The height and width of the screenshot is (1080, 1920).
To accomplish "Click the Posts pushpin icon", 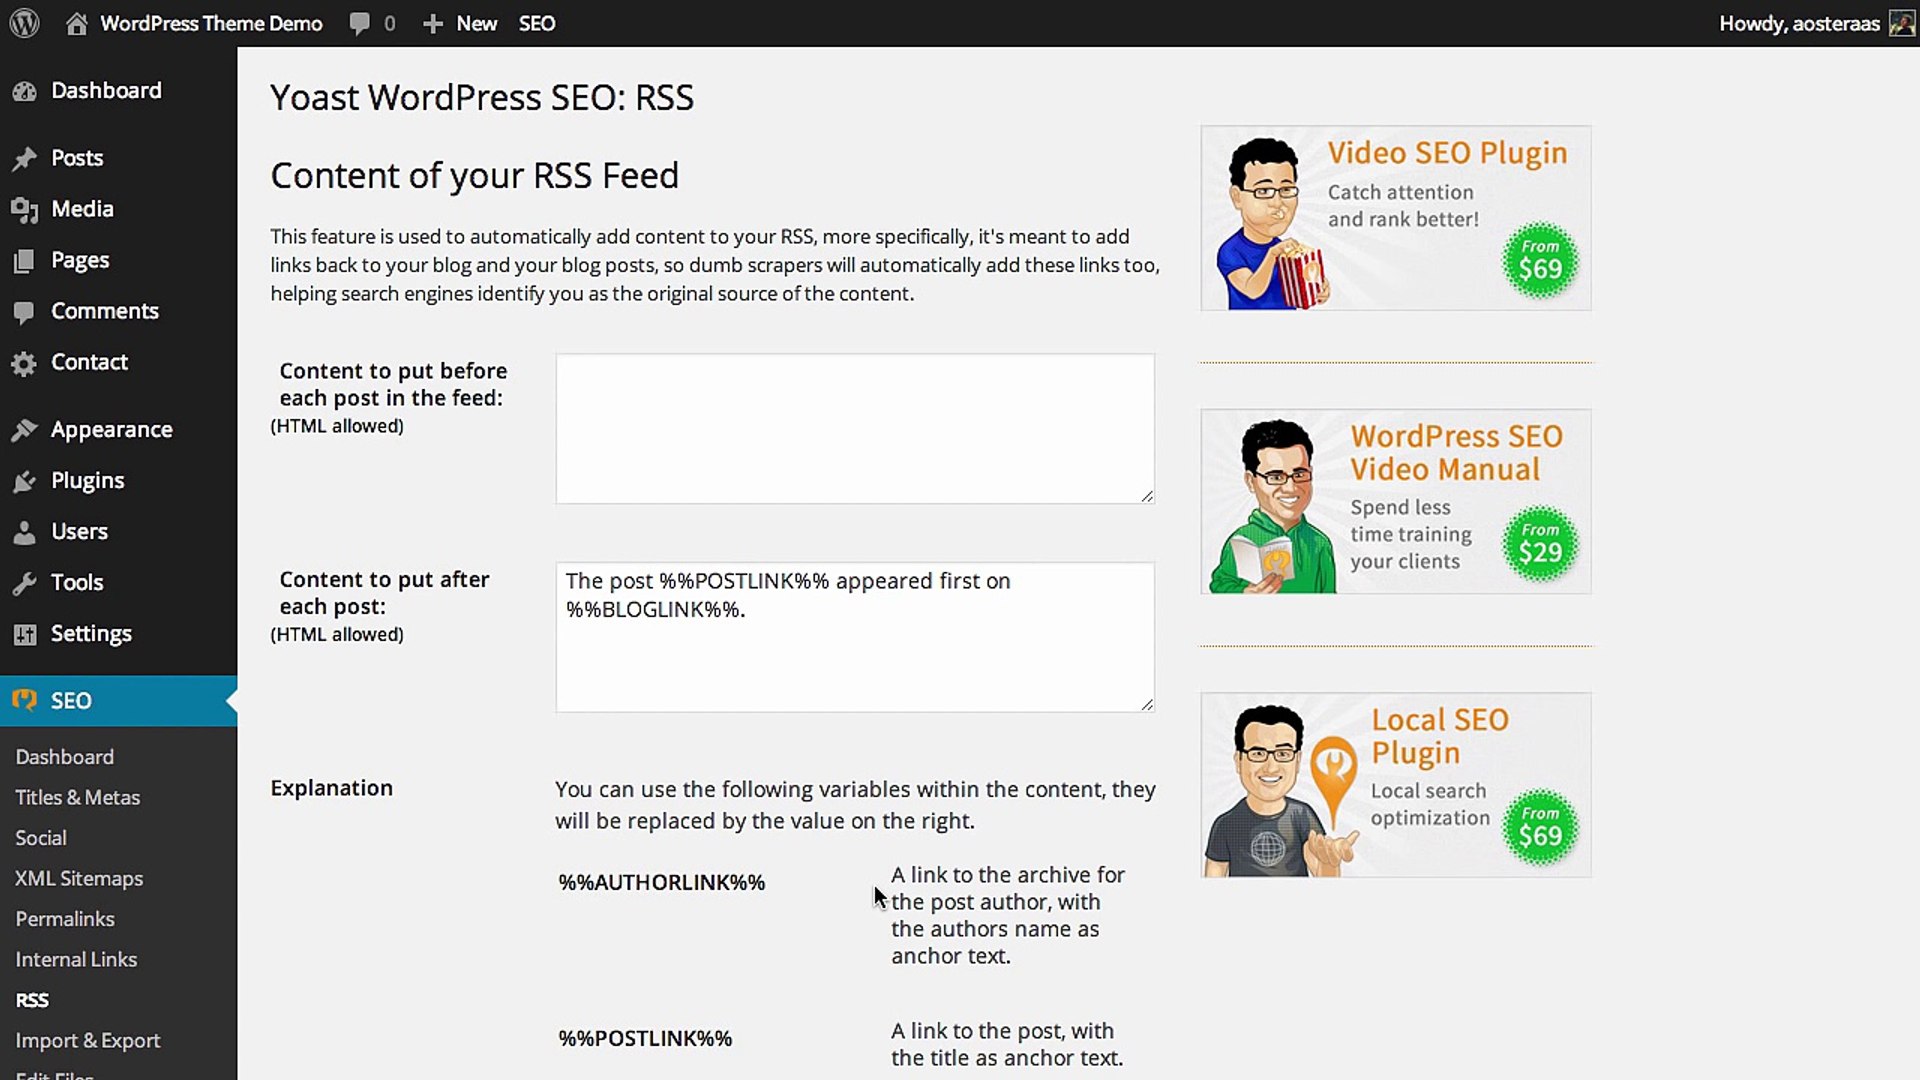I will (25, 158).
